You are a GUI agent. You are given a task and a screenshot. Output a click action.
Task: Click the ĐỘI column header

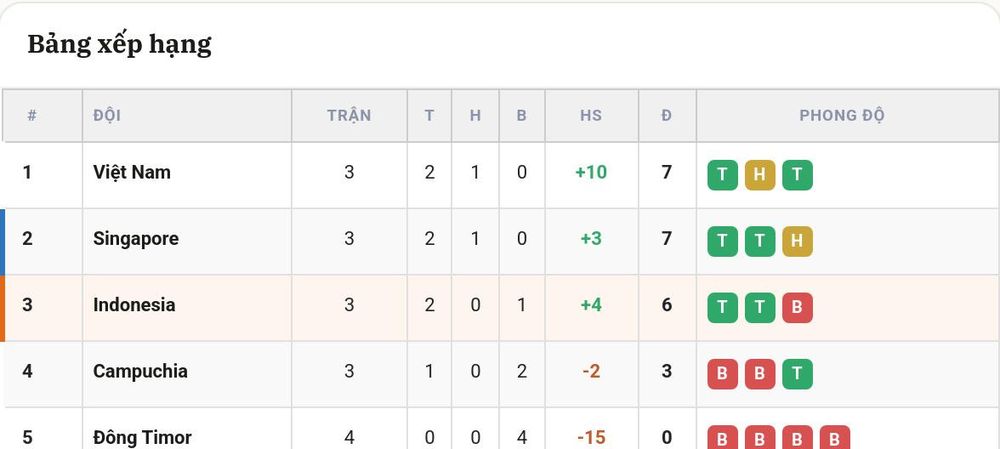click(x=107, y=115)
